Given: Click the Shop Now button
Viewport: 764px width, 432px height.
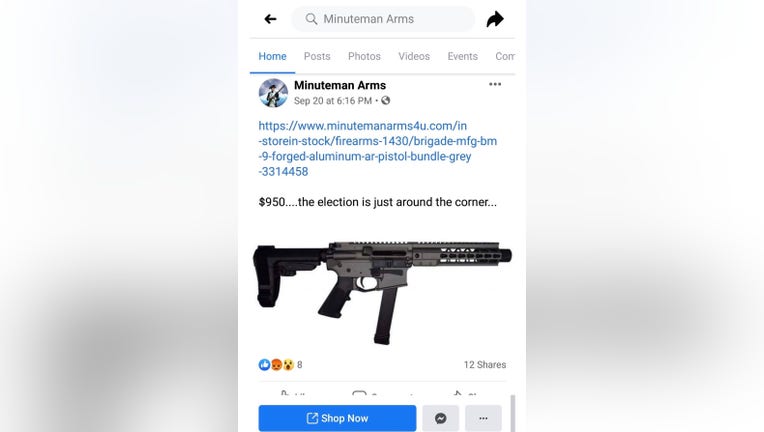Looking at the screenshot, I should tap(337, 418).
